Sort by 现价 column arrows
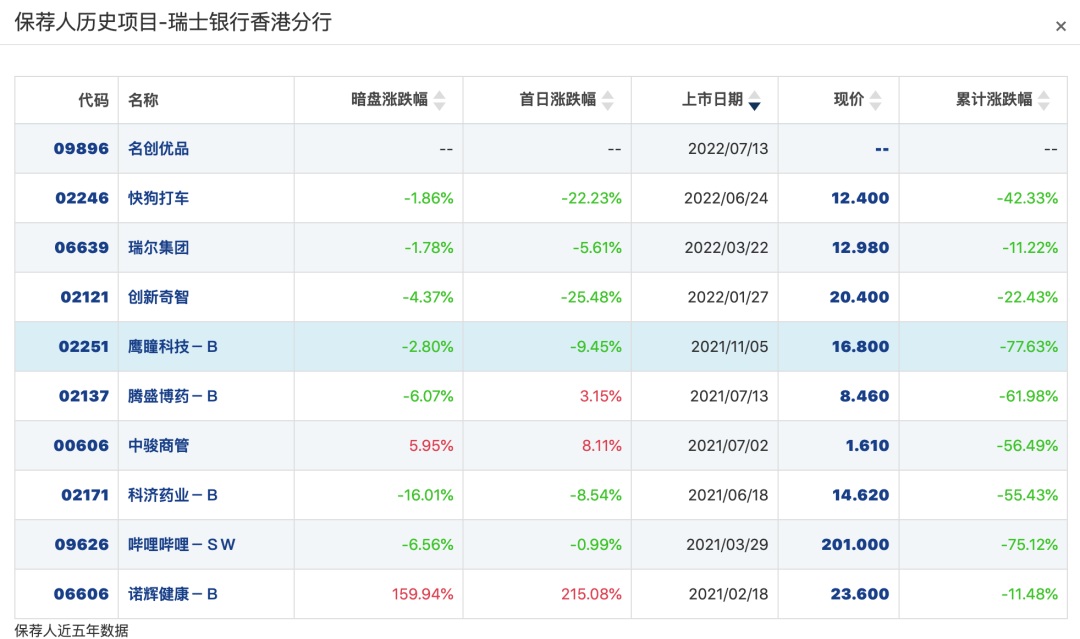 [875, 101]
